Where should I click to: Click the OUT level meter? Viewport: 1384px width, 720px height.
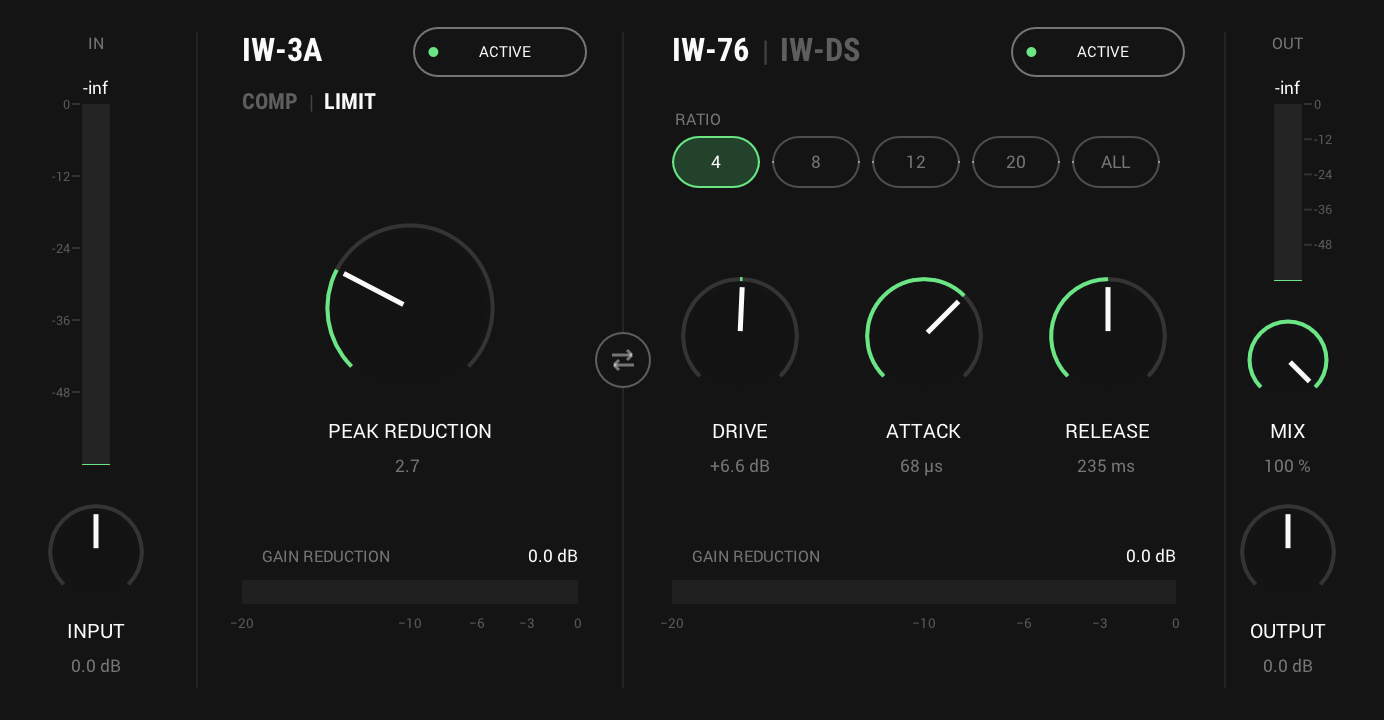[x=1288, y=193]
